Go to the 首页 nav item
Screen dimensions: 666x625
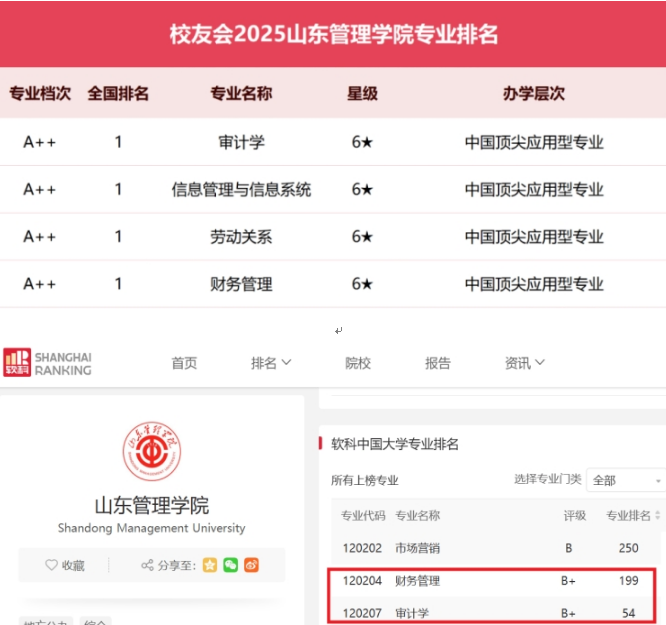184,363
